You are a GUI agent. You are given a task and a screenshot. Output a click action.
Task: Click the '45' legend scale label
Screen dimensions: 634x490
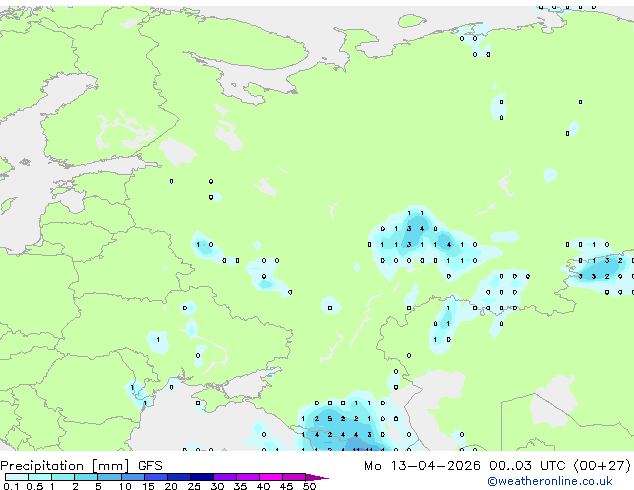[286, 486]
